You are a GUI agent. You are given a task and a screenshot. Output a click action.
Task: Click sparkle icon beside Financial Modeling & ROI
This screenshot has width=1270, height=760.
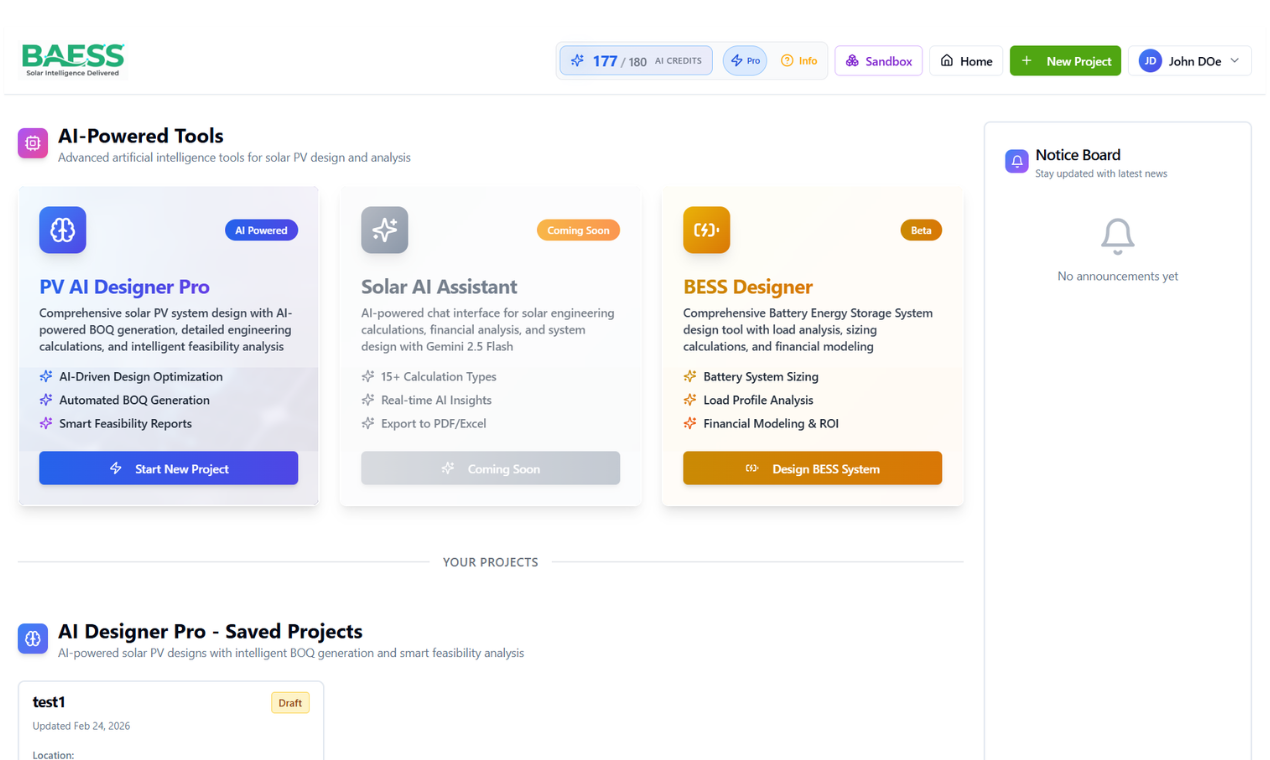(x=690, y=423)
